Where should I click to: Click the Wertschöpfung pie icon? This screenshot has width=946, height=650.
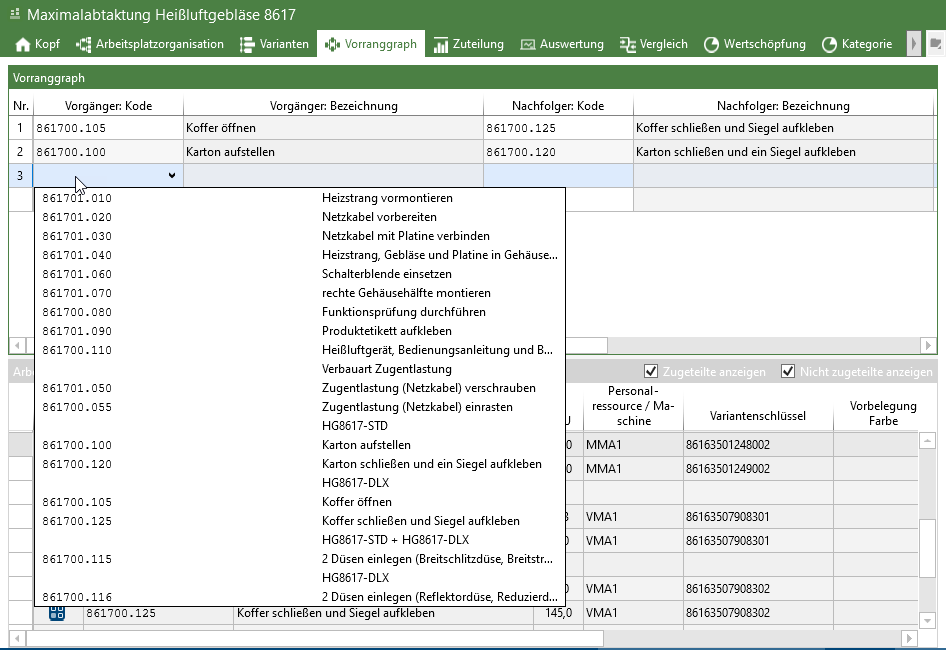pyautogui.click(x=711, y=45)
